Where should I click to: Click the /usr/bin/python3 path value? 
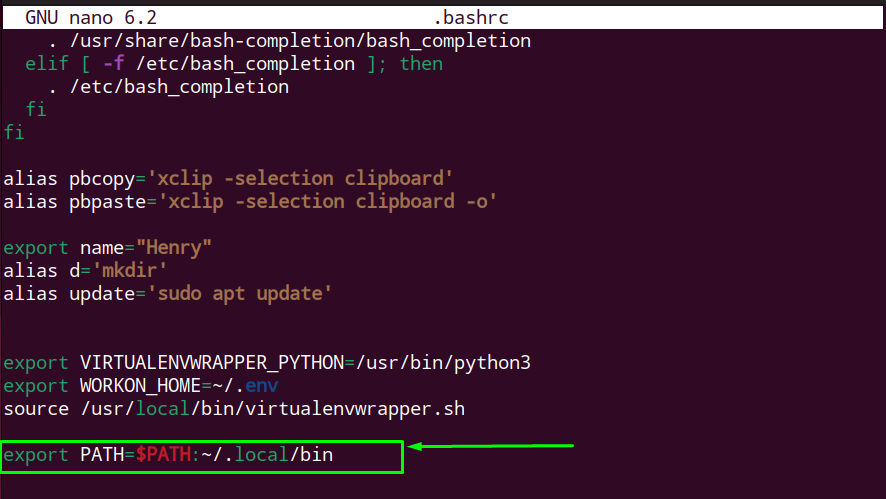443,363
